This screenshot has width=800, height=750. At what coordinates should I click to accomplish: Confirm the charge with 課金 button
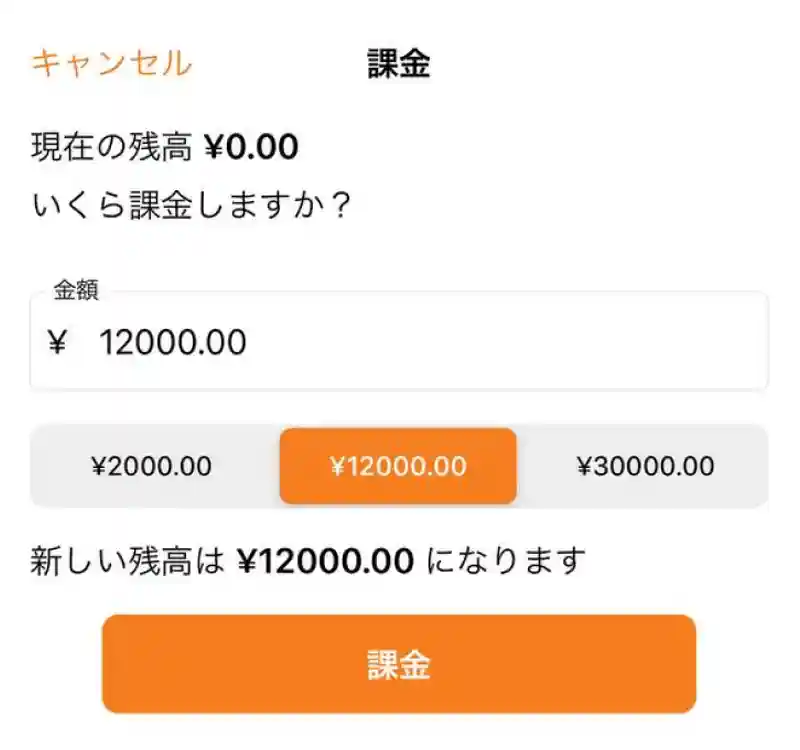(398, 663)
